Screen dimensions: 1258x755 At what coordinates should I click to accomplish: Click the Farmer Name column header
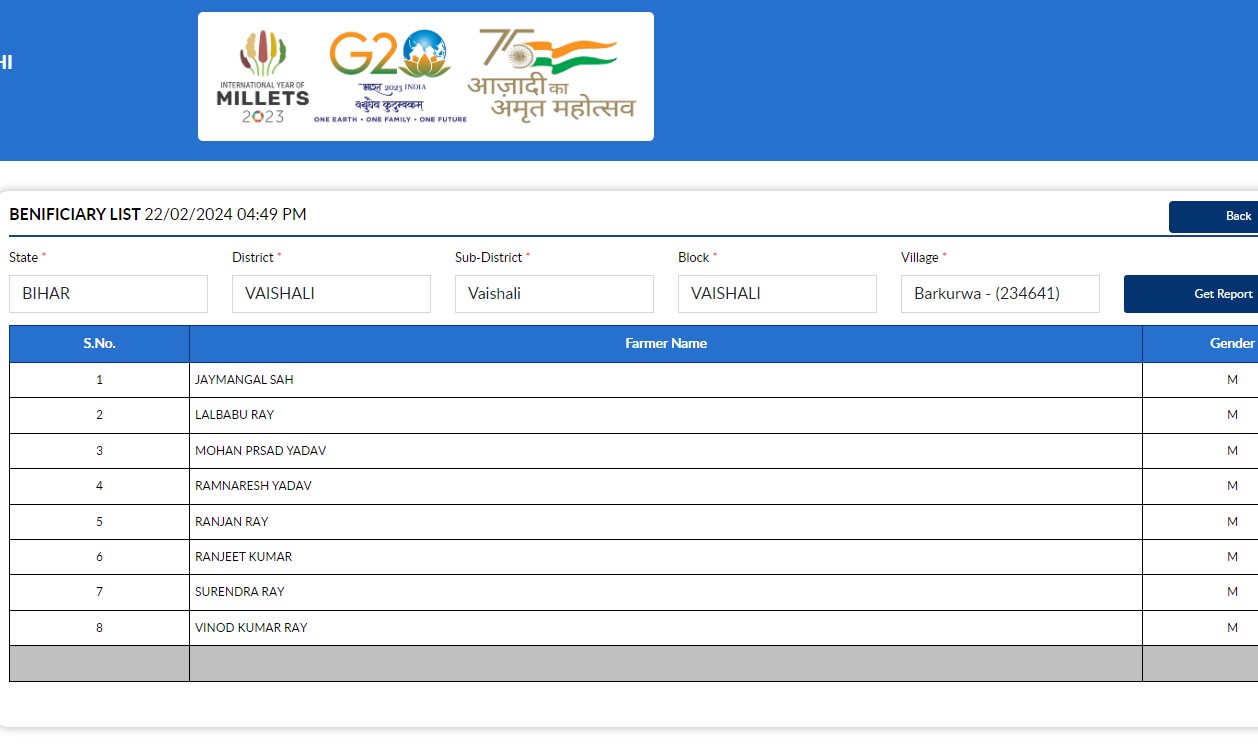click(666, 344)
